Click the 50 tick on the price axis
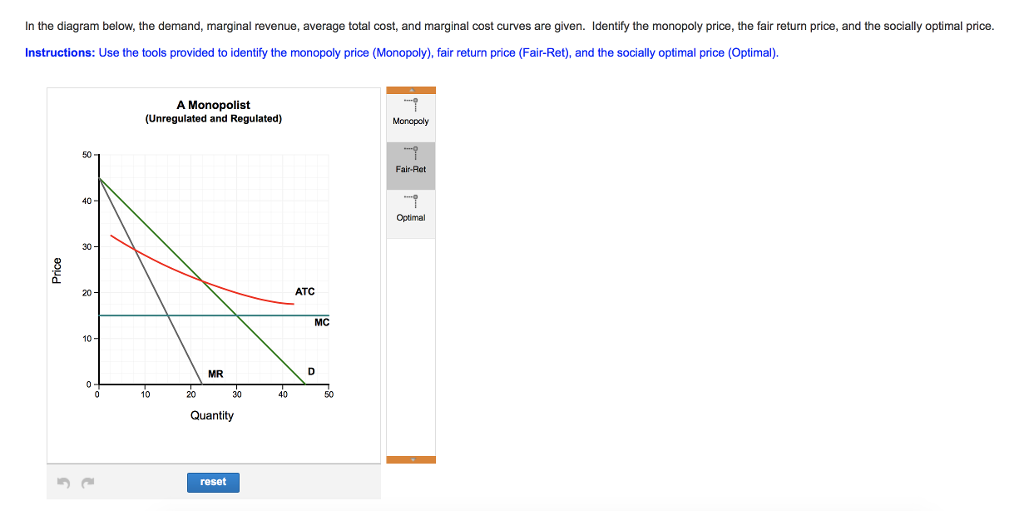This screenshot has width=1024, height=511. (x=88, y=155)
